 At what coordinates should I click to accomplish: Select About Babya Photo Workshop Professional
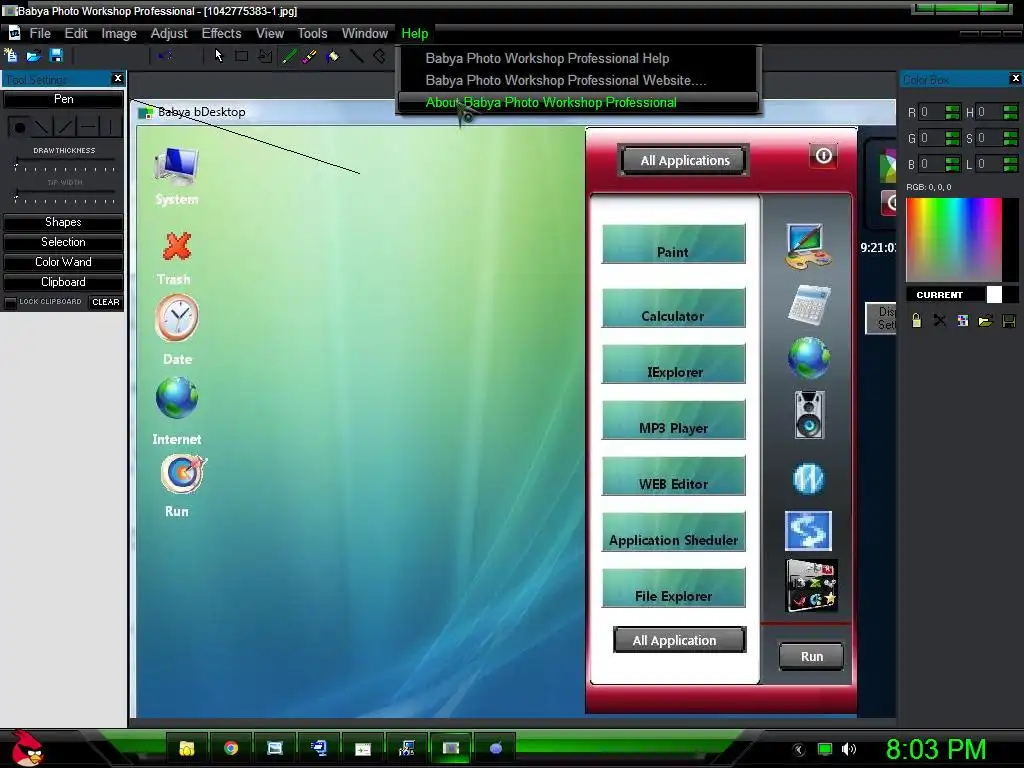click(579, 103)
